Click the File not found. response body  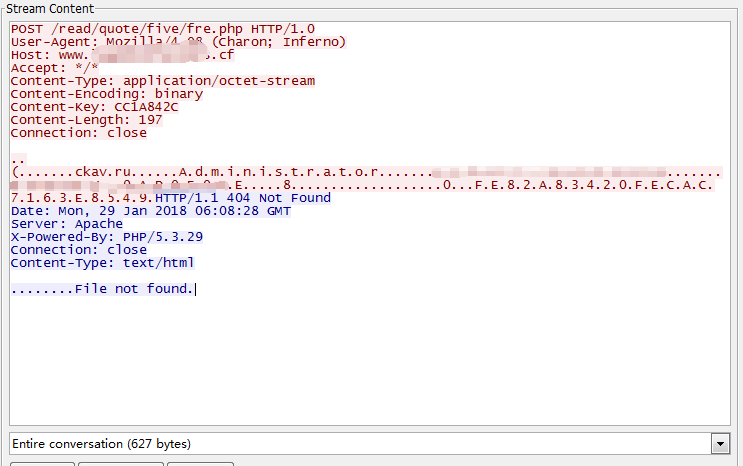134,289
